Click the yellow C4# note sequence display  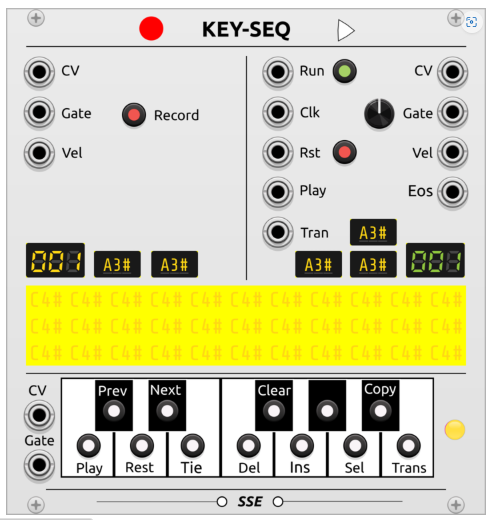coord(246,325)
